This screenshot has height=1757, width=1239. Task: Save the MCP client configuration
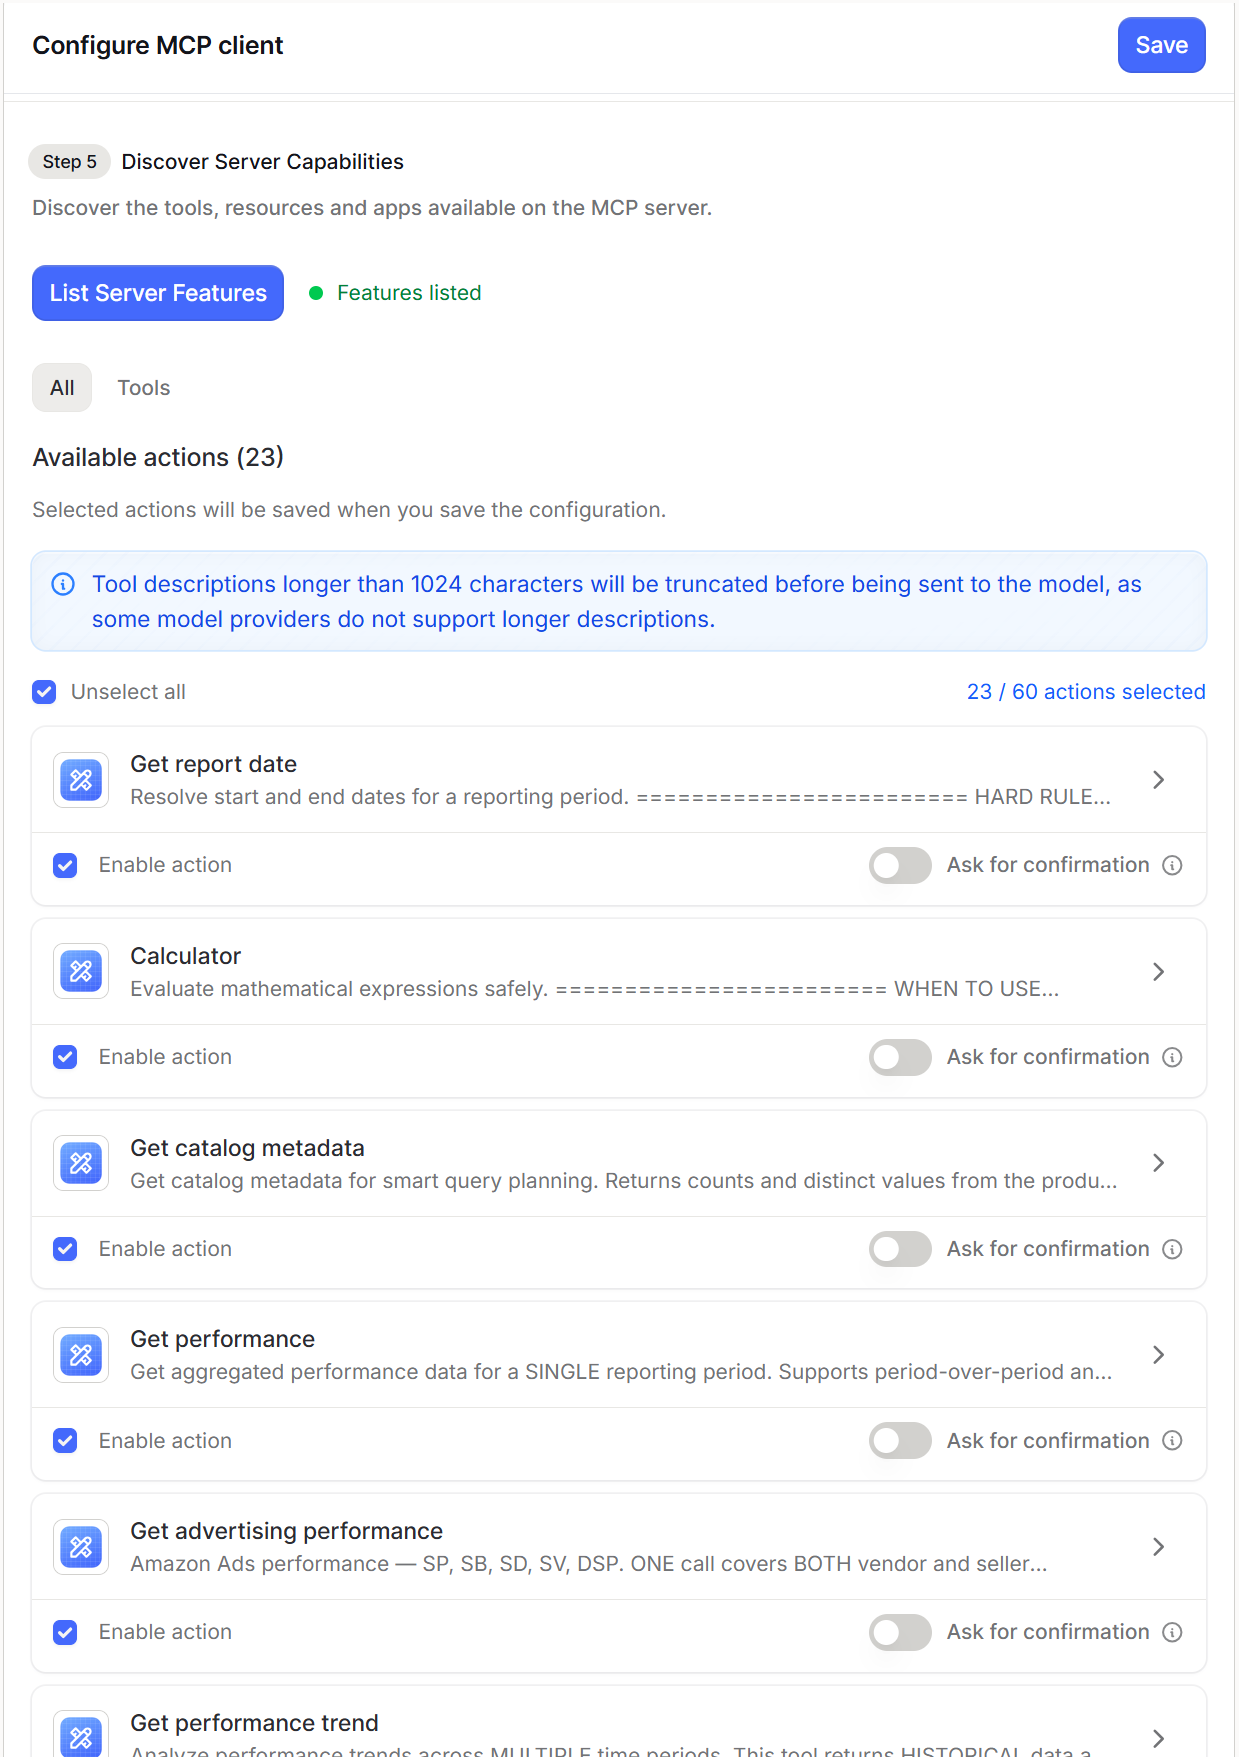(1161, 45)
